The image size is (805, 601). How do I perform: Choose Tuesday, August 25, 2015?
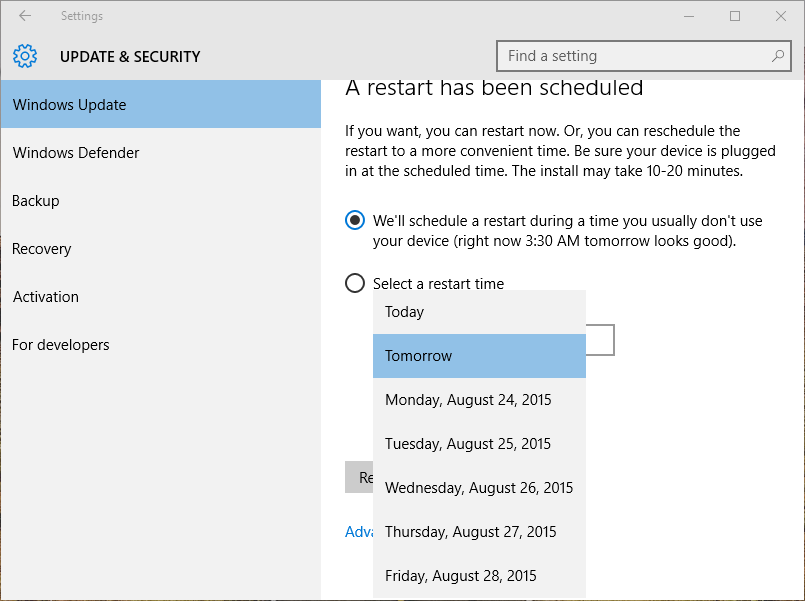[479, 444]
